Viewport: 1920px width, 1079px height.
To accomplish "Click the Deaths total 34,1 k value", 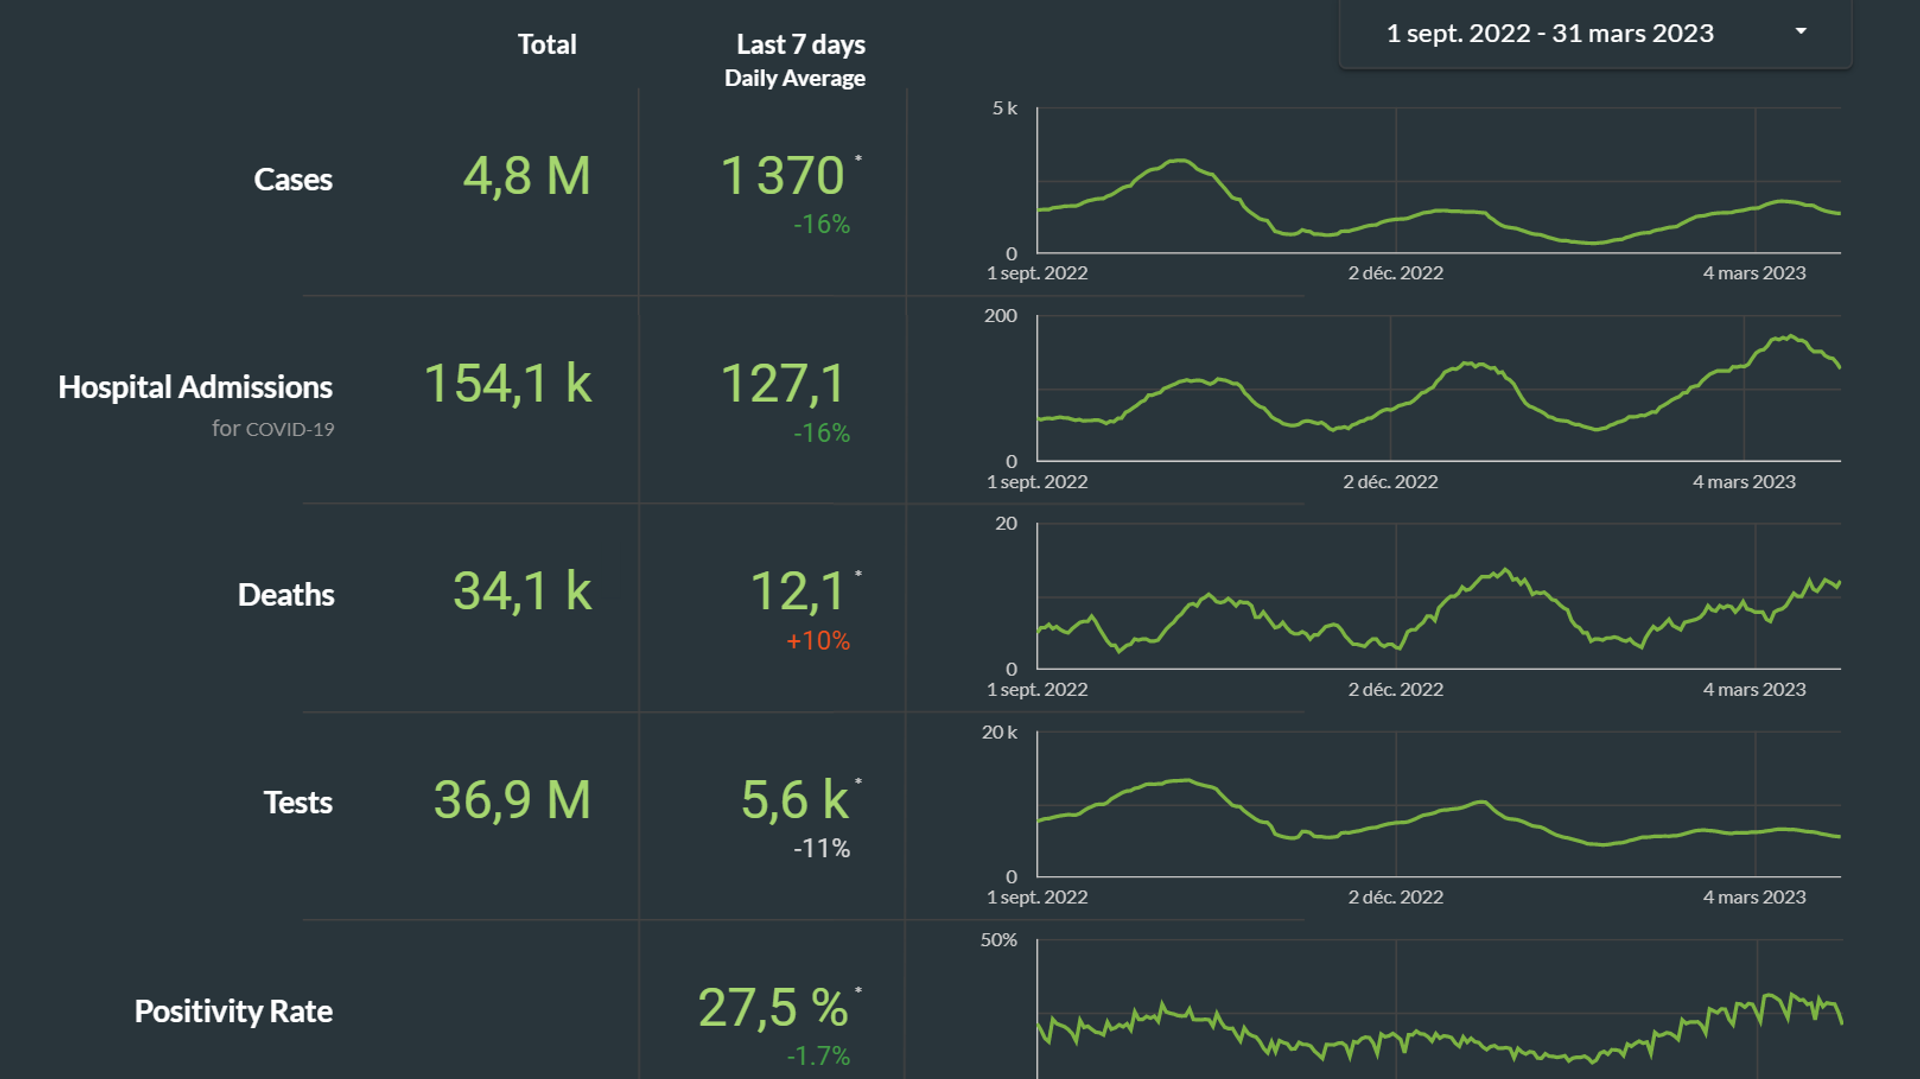I will pyautogui.click(x=522, y=592).
